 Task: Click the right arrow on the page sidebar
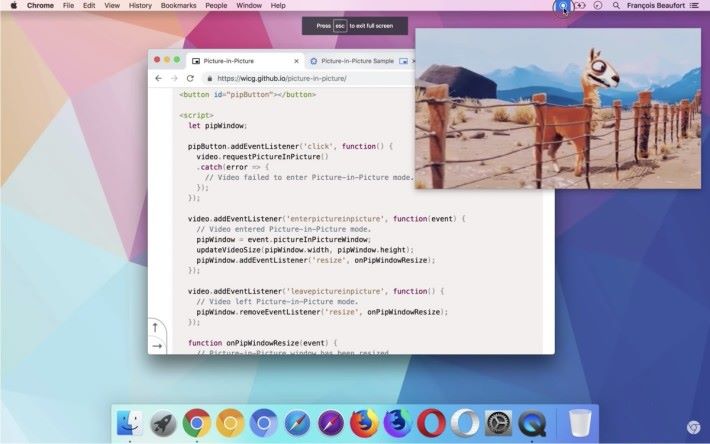pos(157,346)
